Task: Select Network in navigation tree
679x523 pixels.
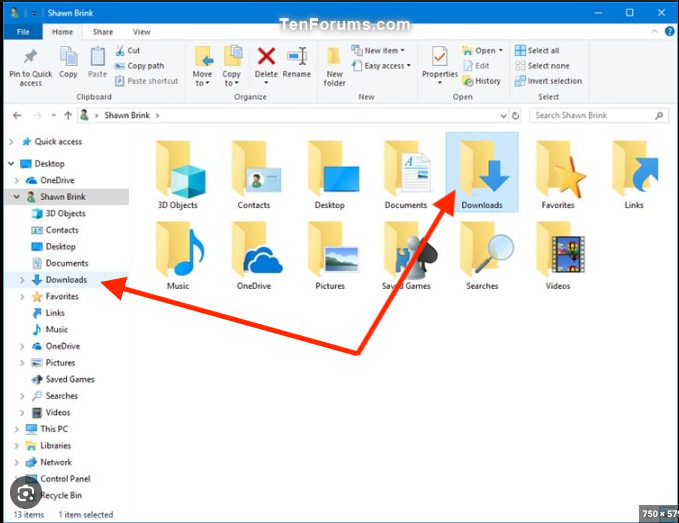Action: [56, 462]
